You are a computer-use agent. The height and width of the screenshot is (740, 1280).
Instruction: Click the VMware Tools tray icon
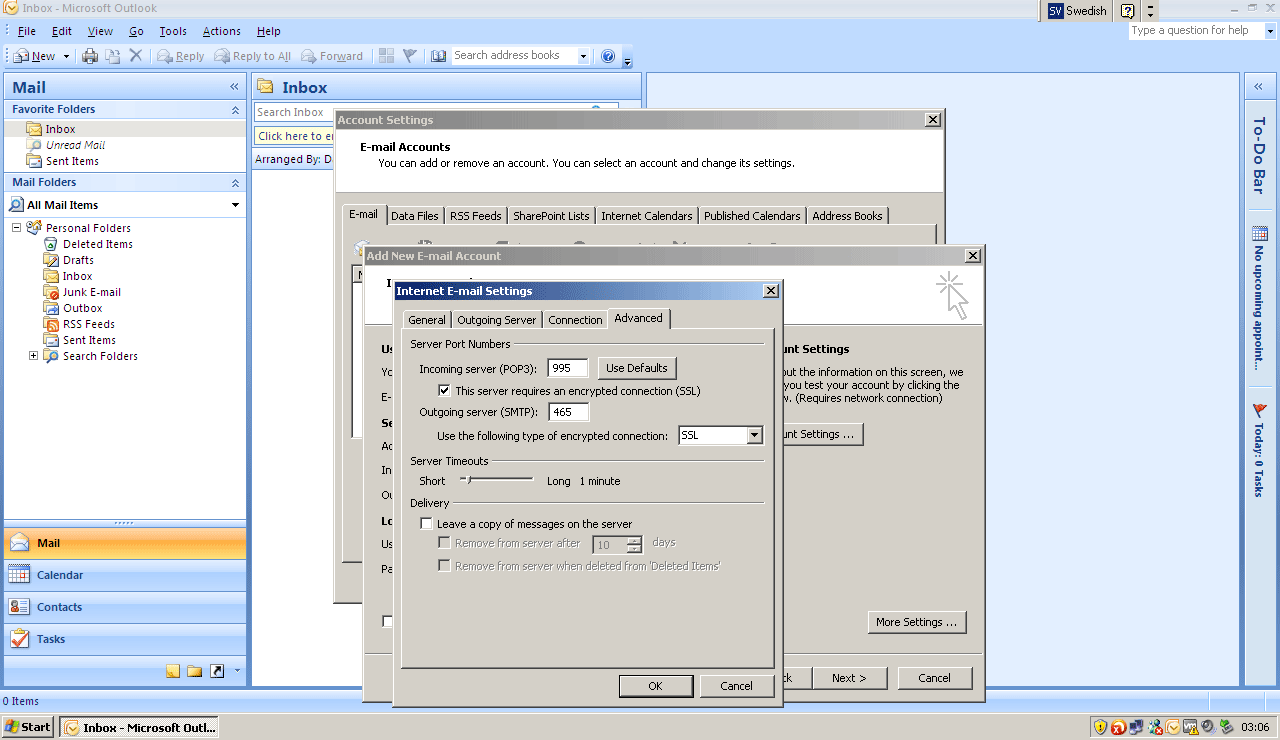1190,728
